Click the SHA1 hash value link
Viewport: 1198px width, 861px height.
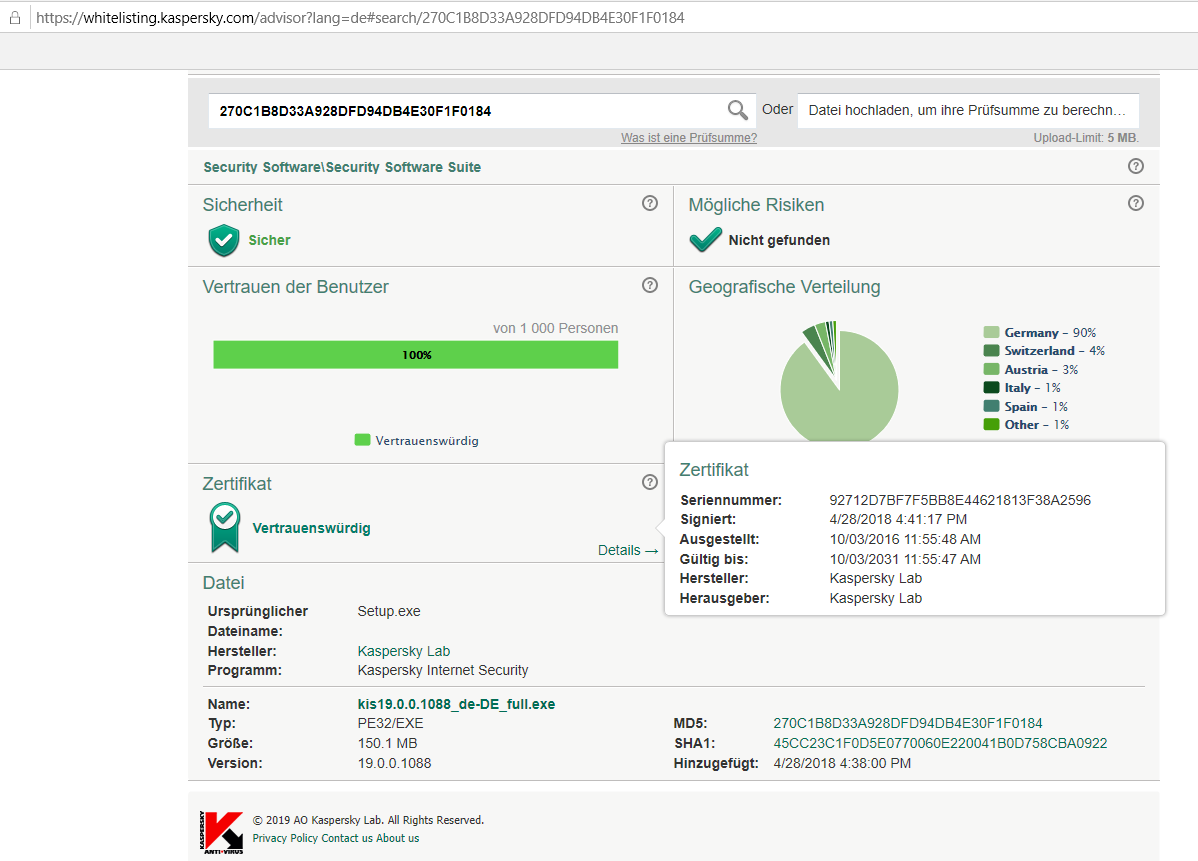940,743
